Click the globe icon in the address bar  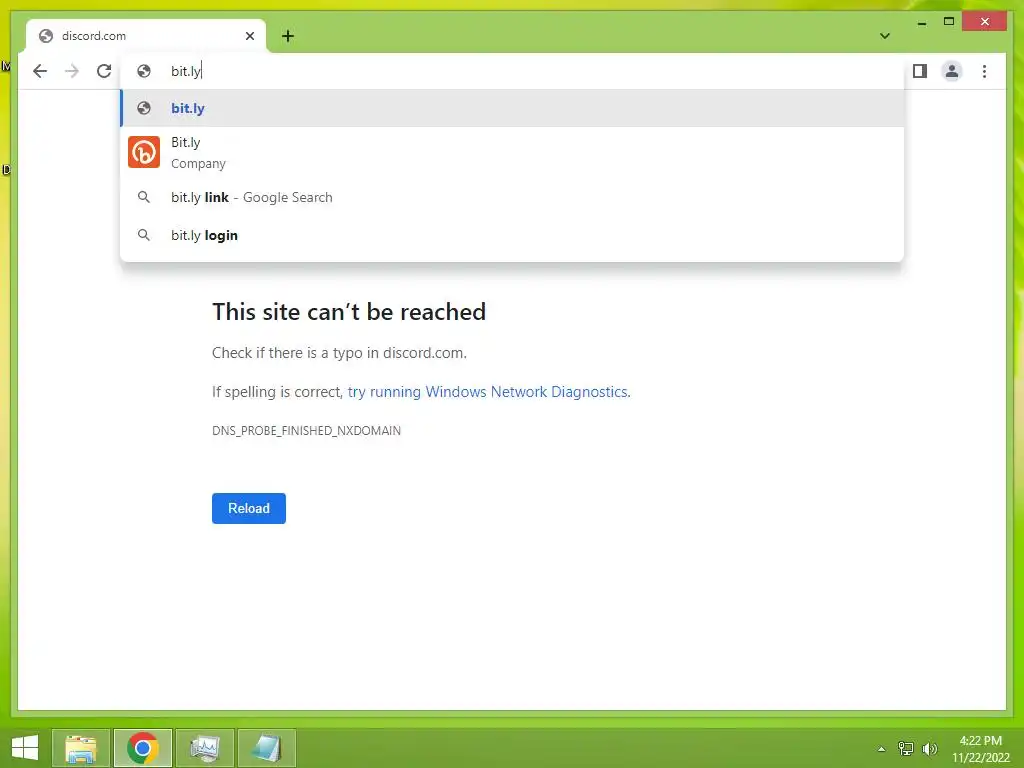[x=144, y=71]
